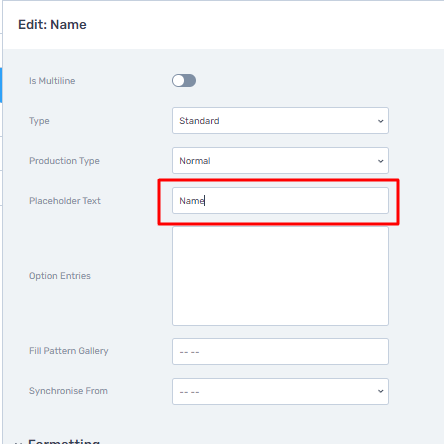
Task: Toggle the Is Multiline switch
Action: [x=184, y=81]
